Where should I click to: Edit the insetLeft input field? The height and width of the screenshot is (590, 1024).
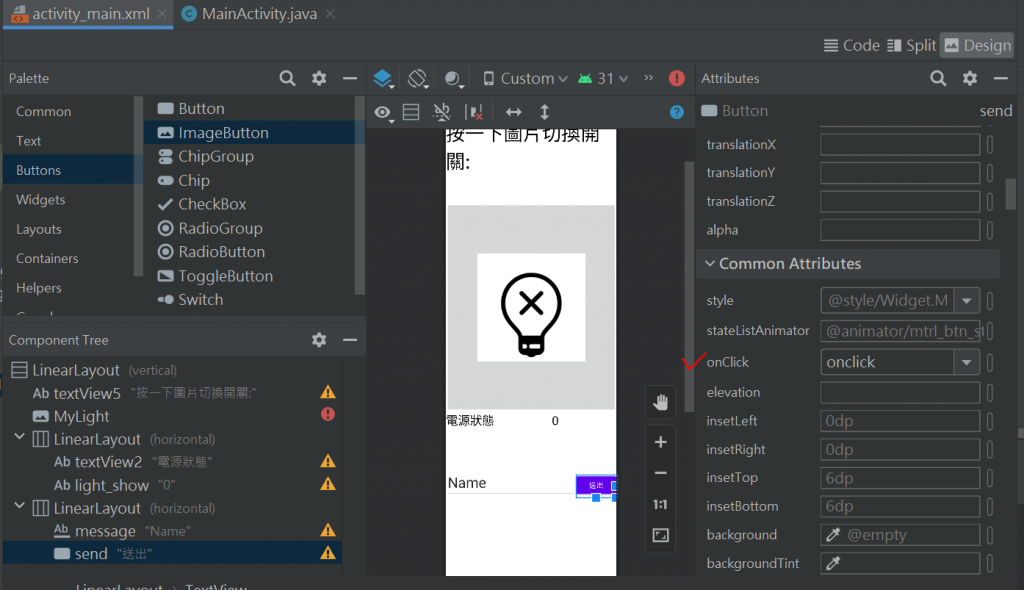[x=900, y=421]
